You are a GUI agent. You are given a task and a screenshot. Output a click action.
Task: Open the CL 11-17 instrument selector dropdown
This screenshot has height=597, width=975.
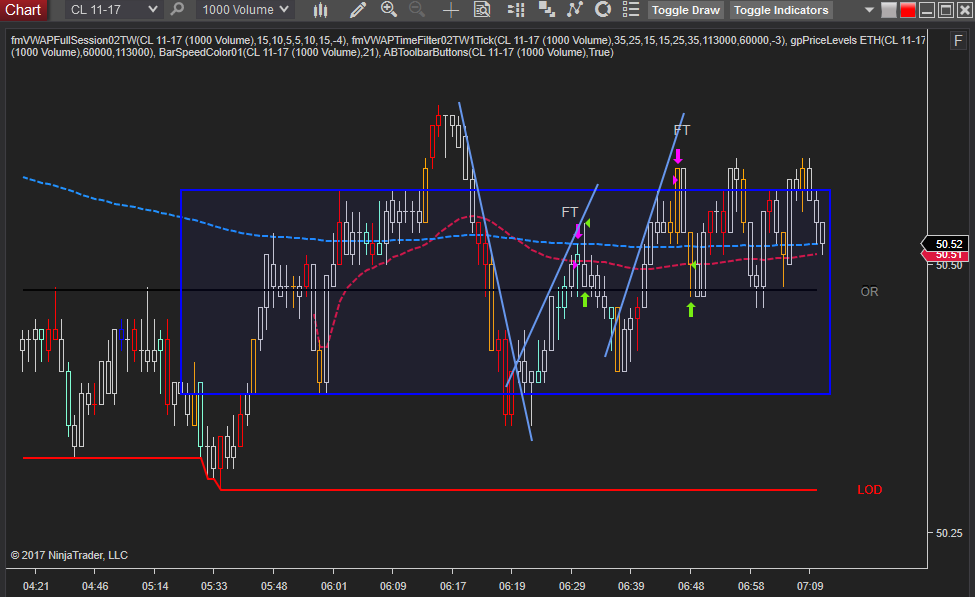[x=113, y=10]
